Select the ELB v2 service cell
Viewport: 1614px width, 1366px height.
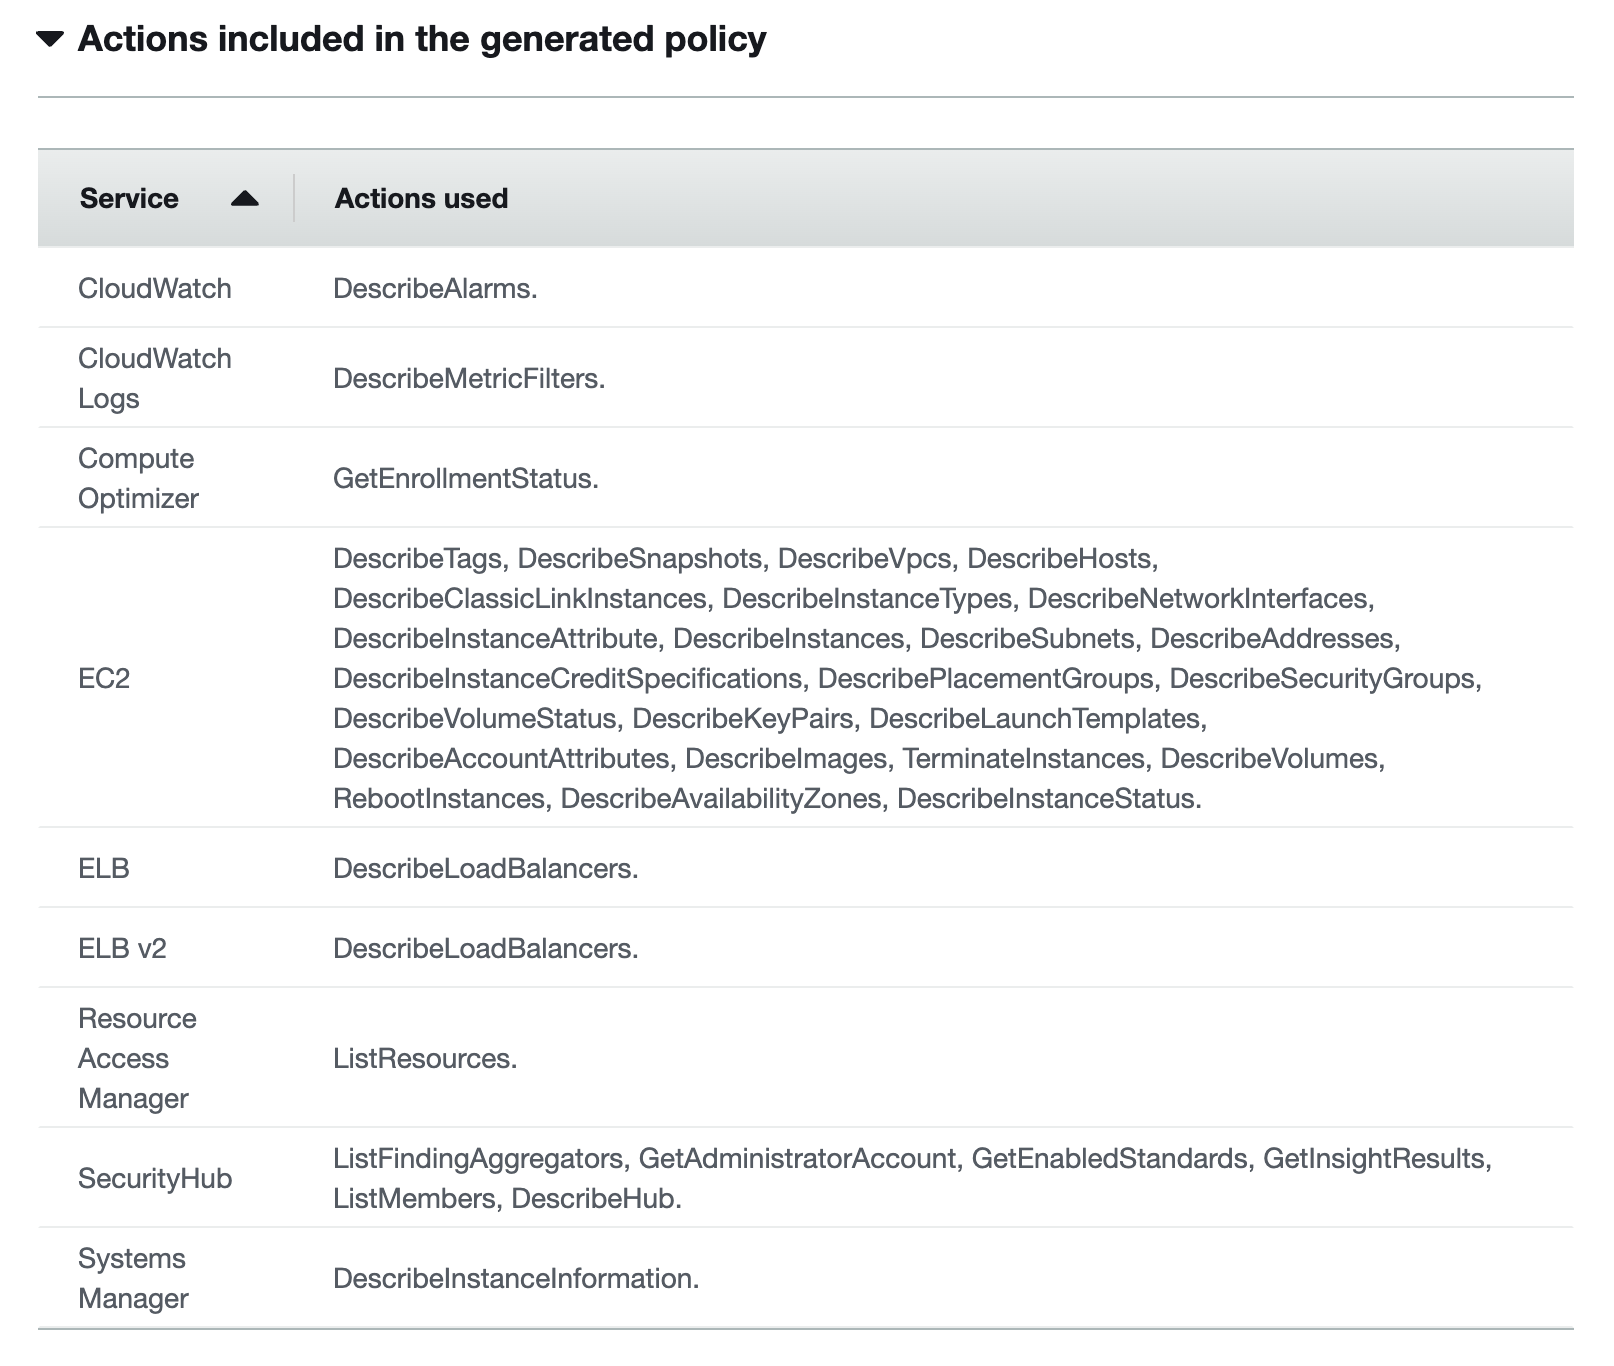click(122, 948)
